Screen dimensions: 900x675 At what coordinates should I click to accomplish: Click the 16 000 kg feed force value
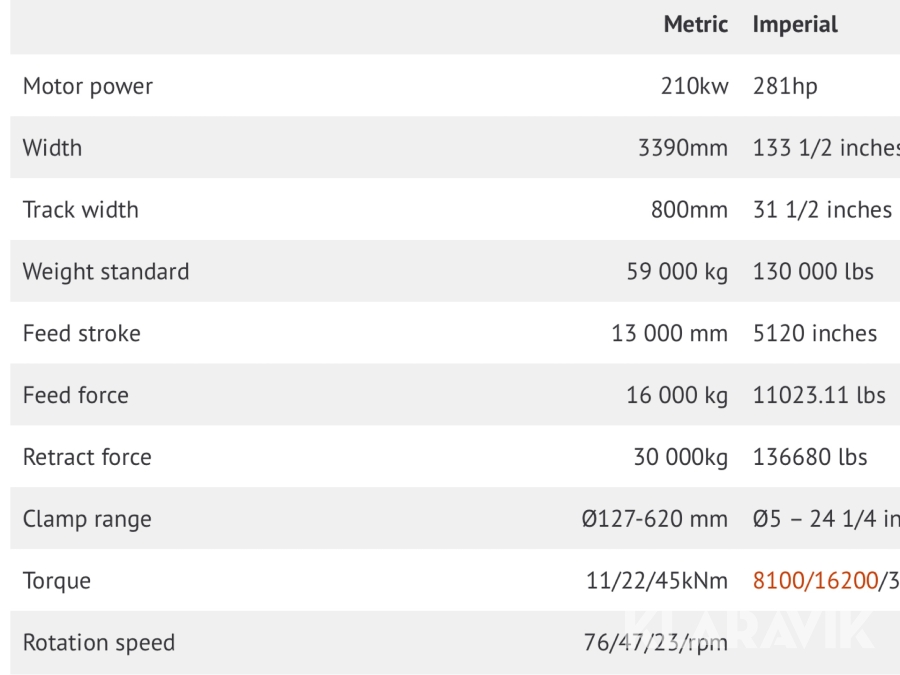coord(677,396)
